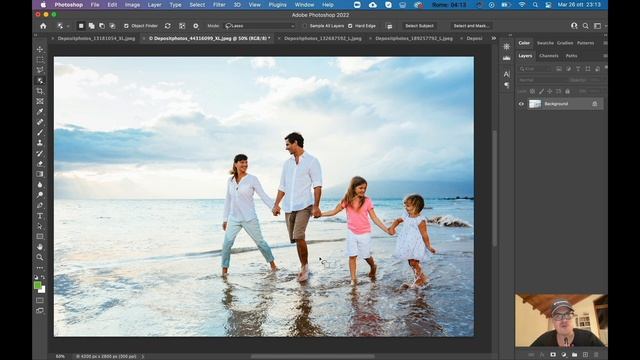
Task: Open the Layers panel flyout menu
Action: click(x=605, y=56)
